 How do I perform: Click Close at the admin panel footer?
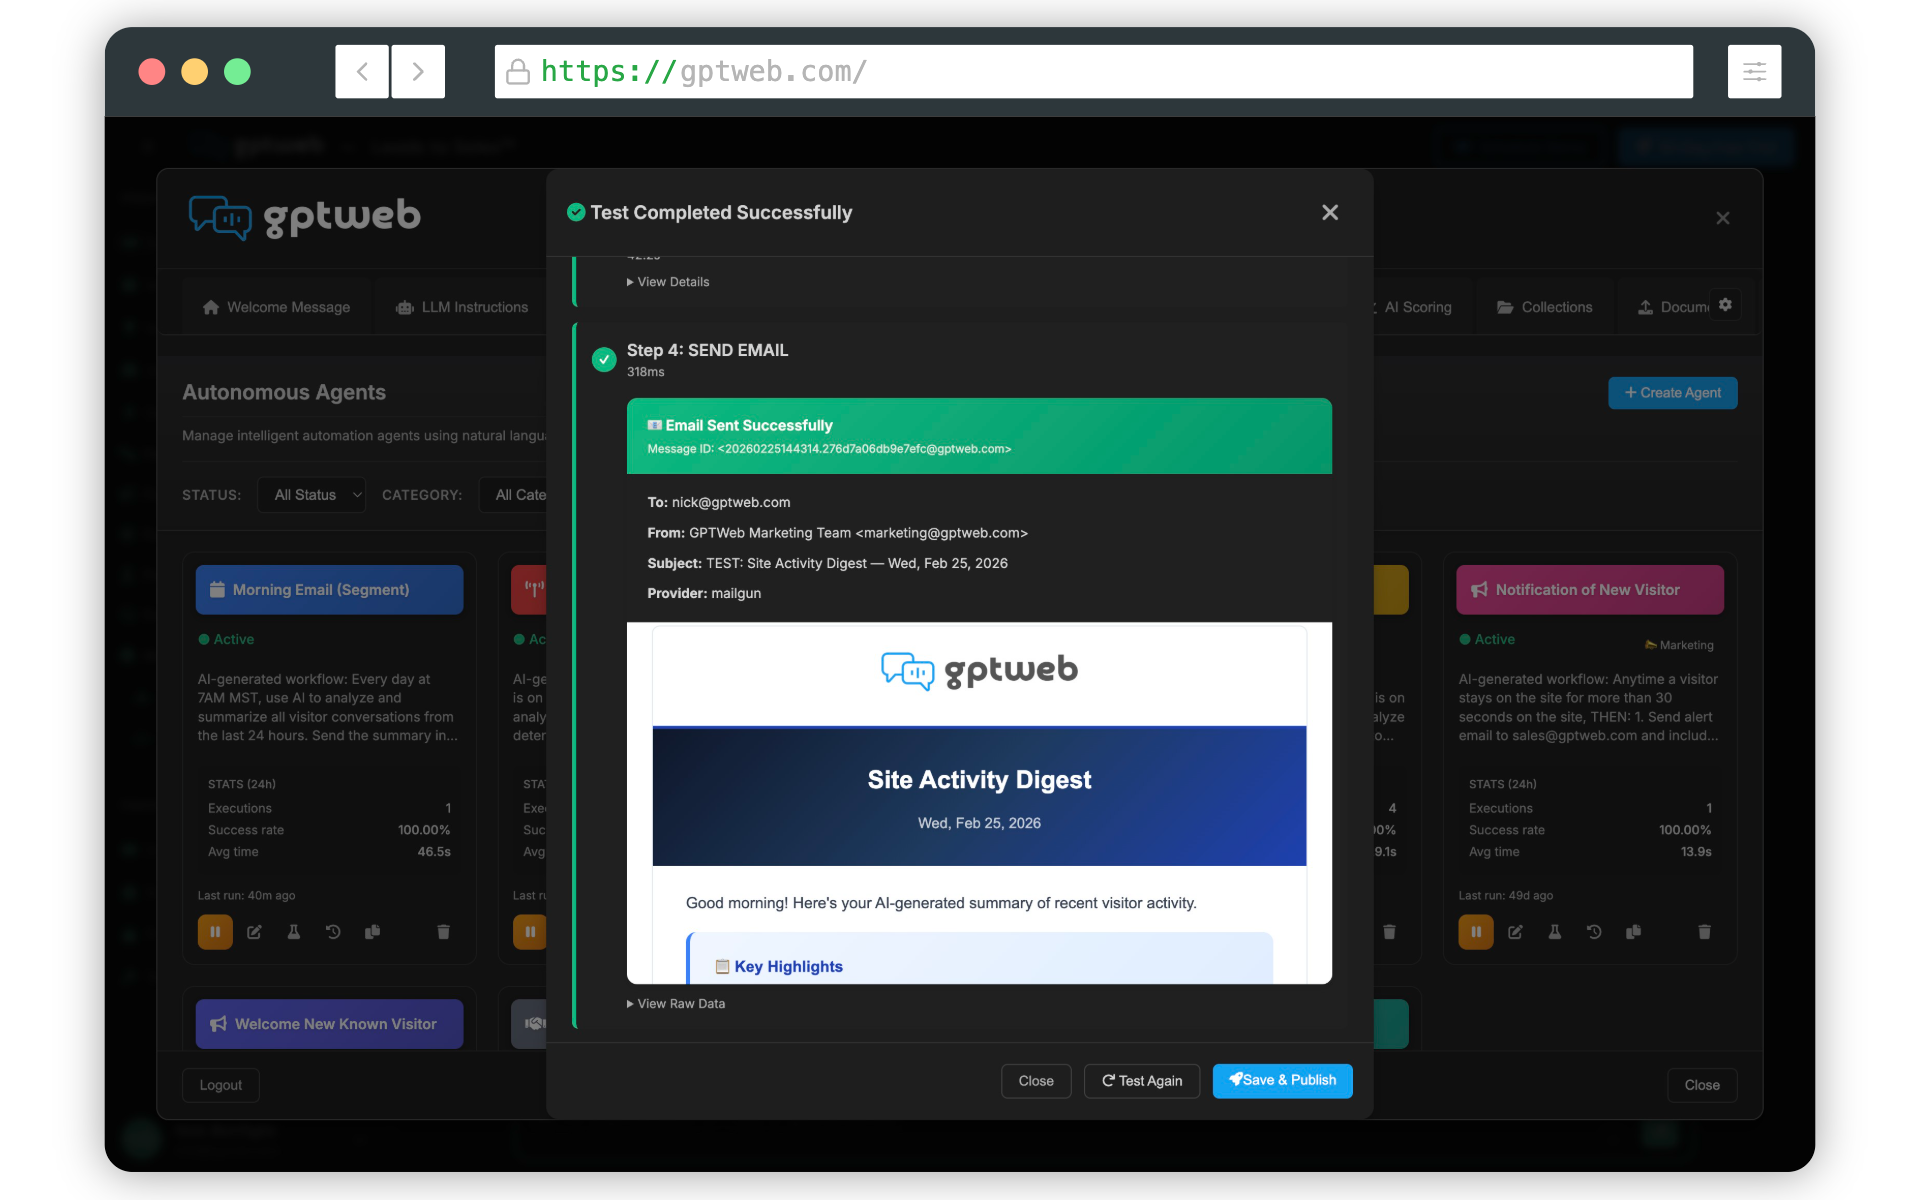pos(1702,1085)
